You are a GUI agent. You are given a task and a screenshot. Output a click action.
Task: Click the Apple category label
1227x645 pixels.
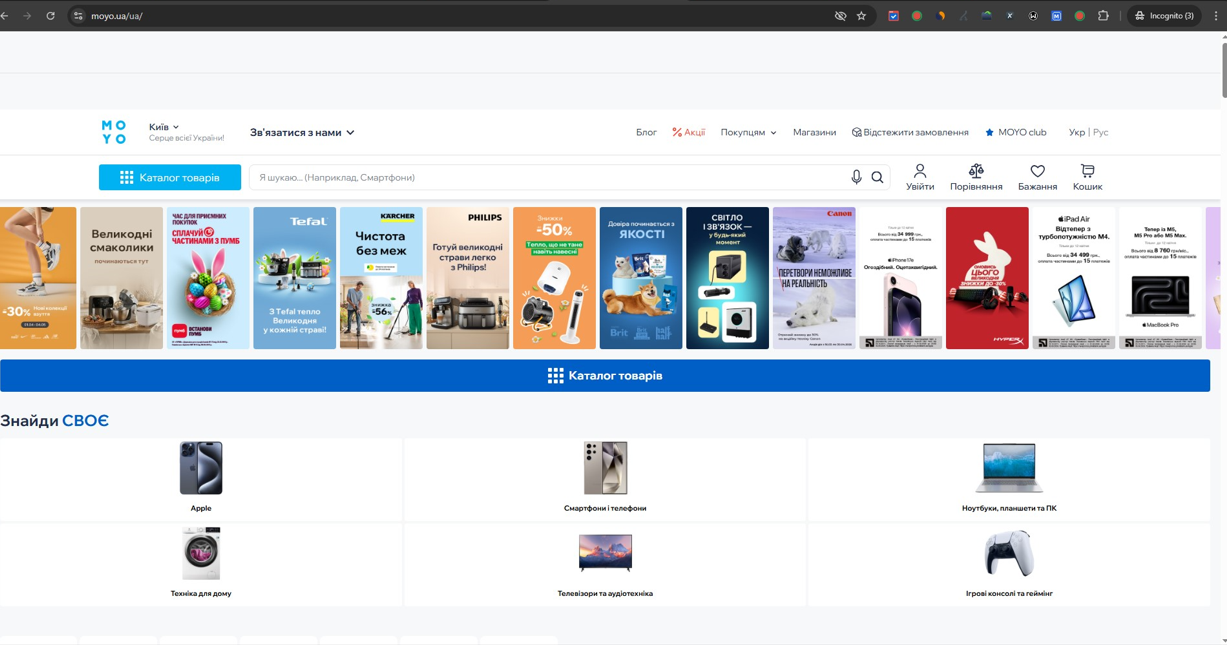pyautogui.click(x=201, y=508)
